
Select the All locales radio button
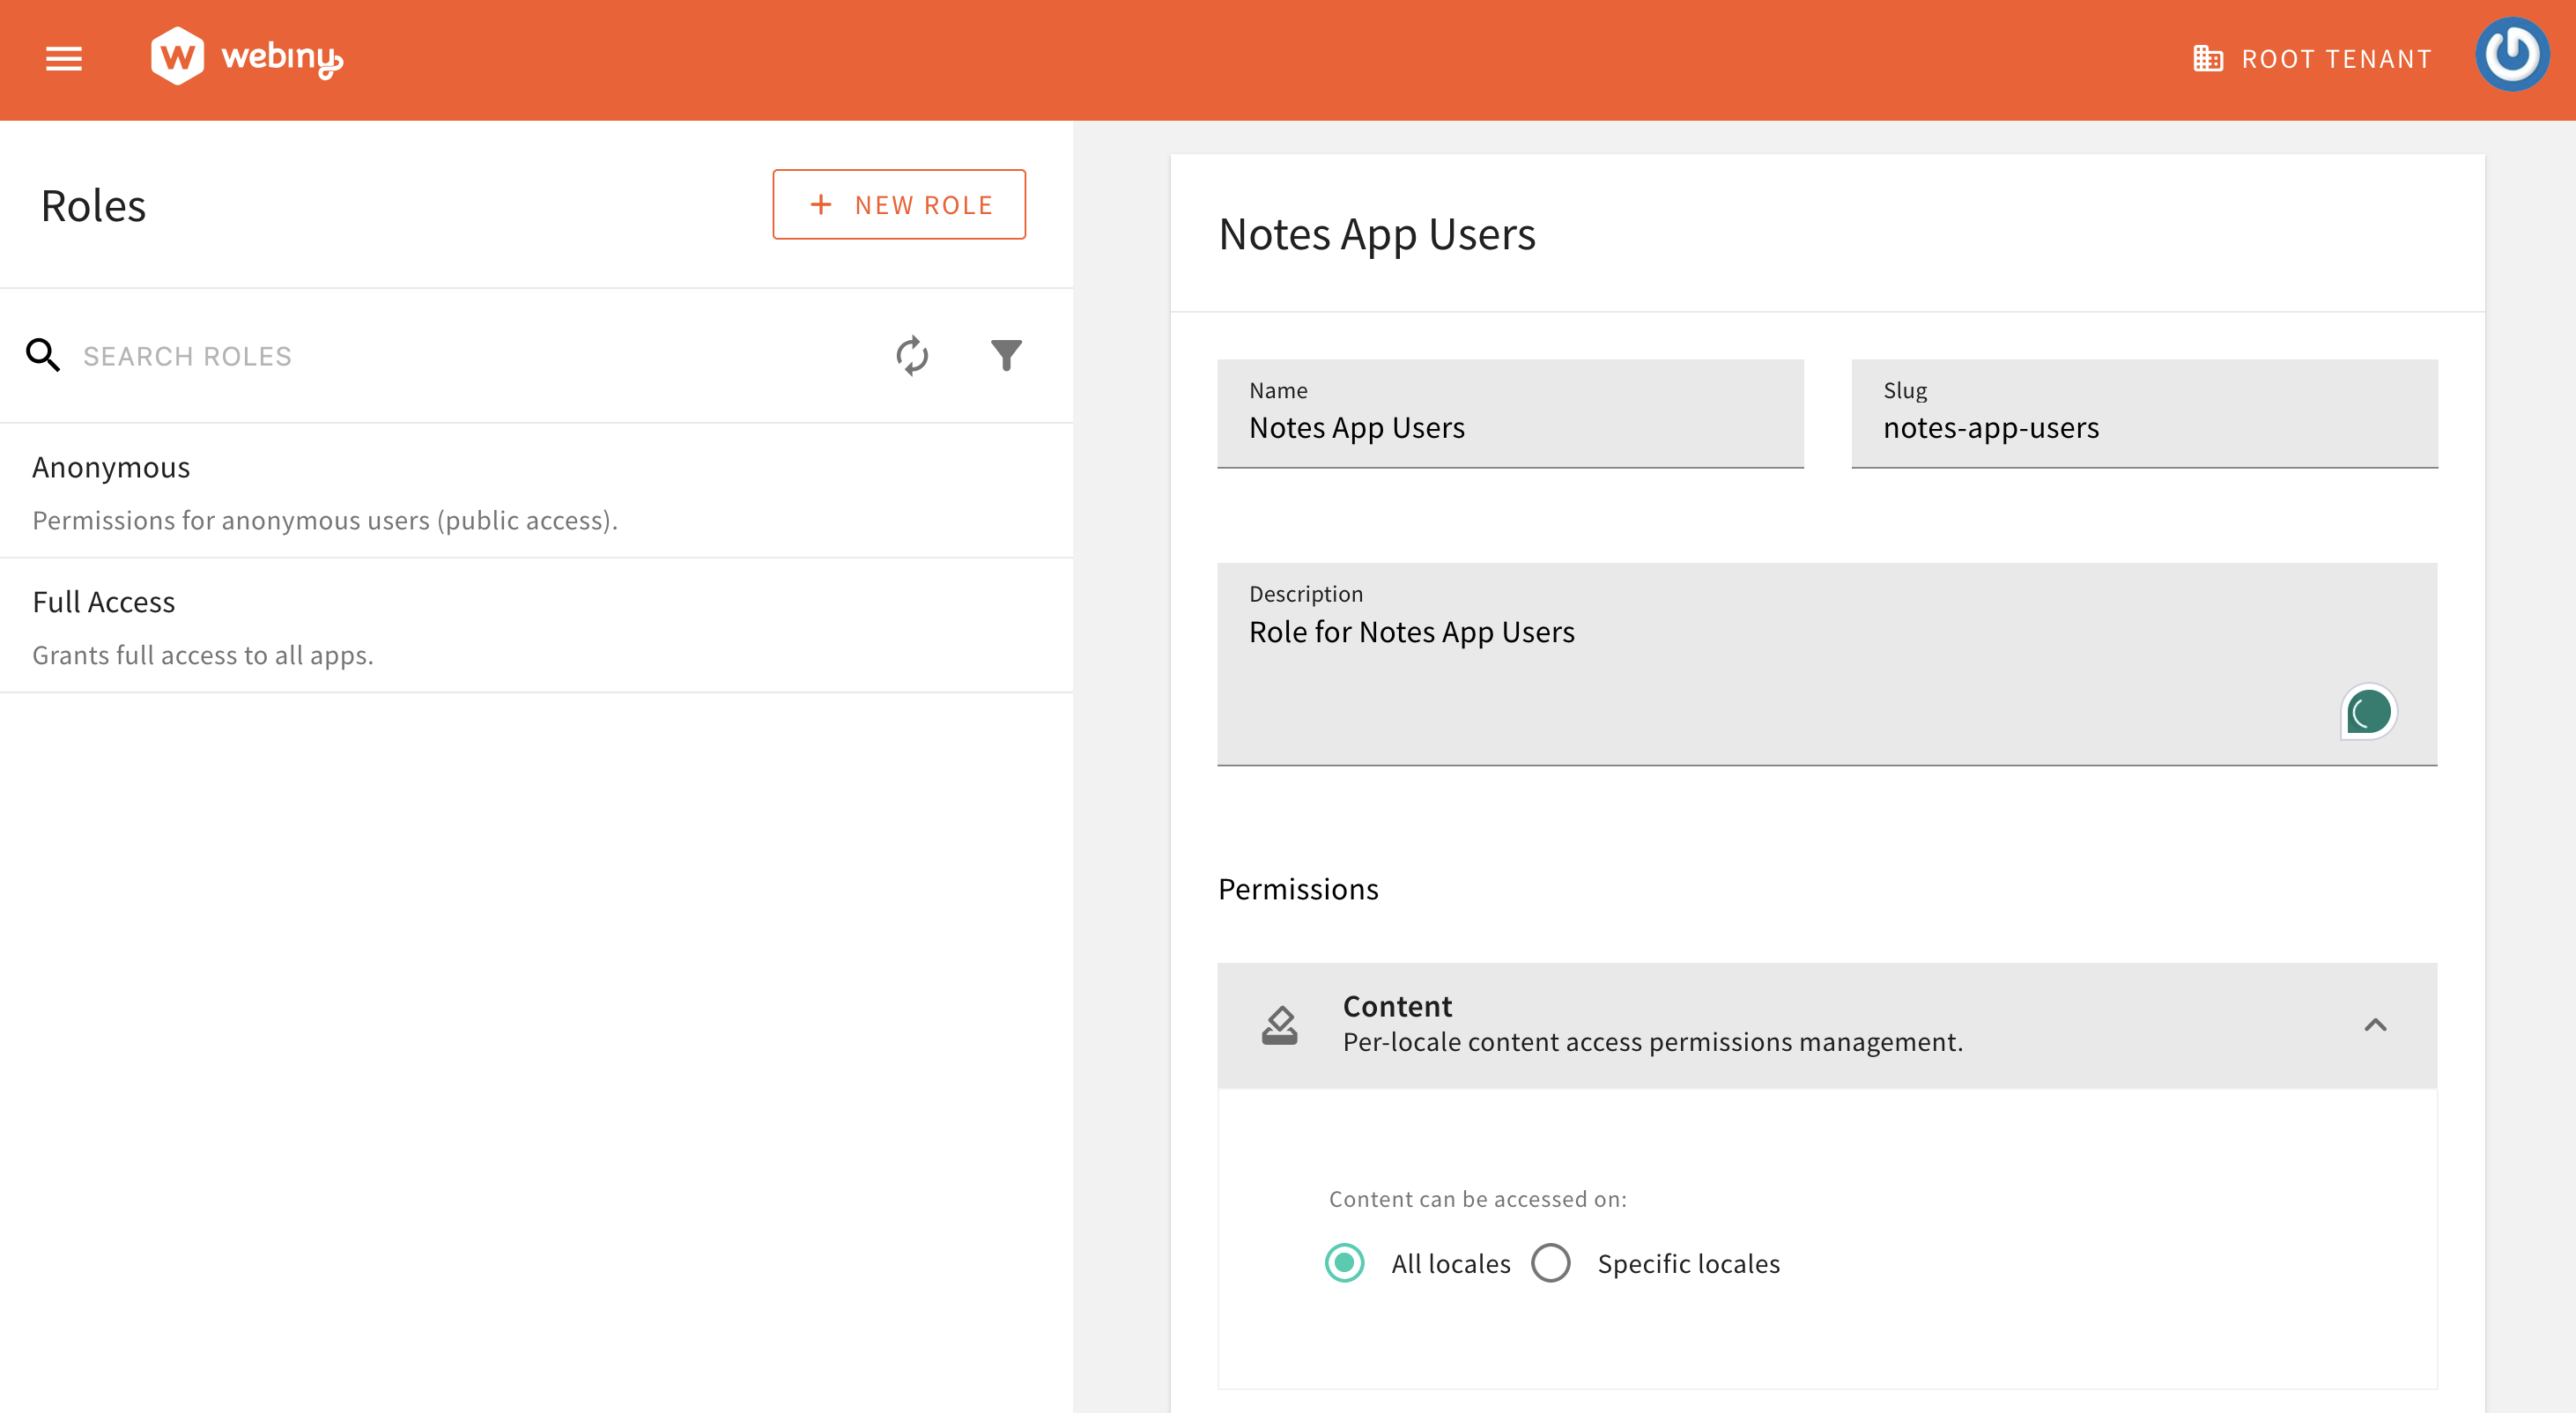click(x=1344, y=1263)
